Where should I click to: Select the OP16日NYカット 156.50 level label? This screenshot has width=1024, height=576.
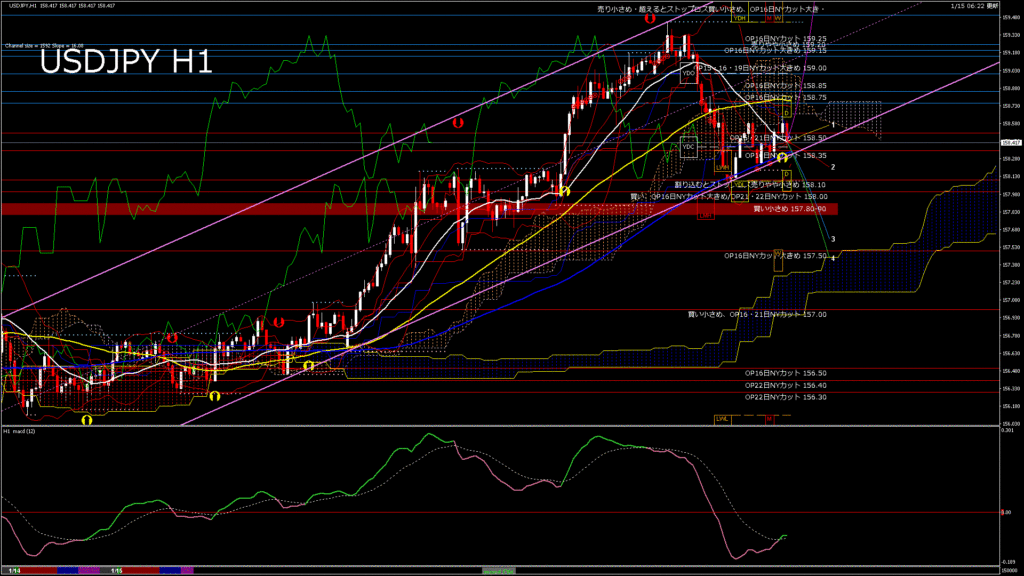786,372
